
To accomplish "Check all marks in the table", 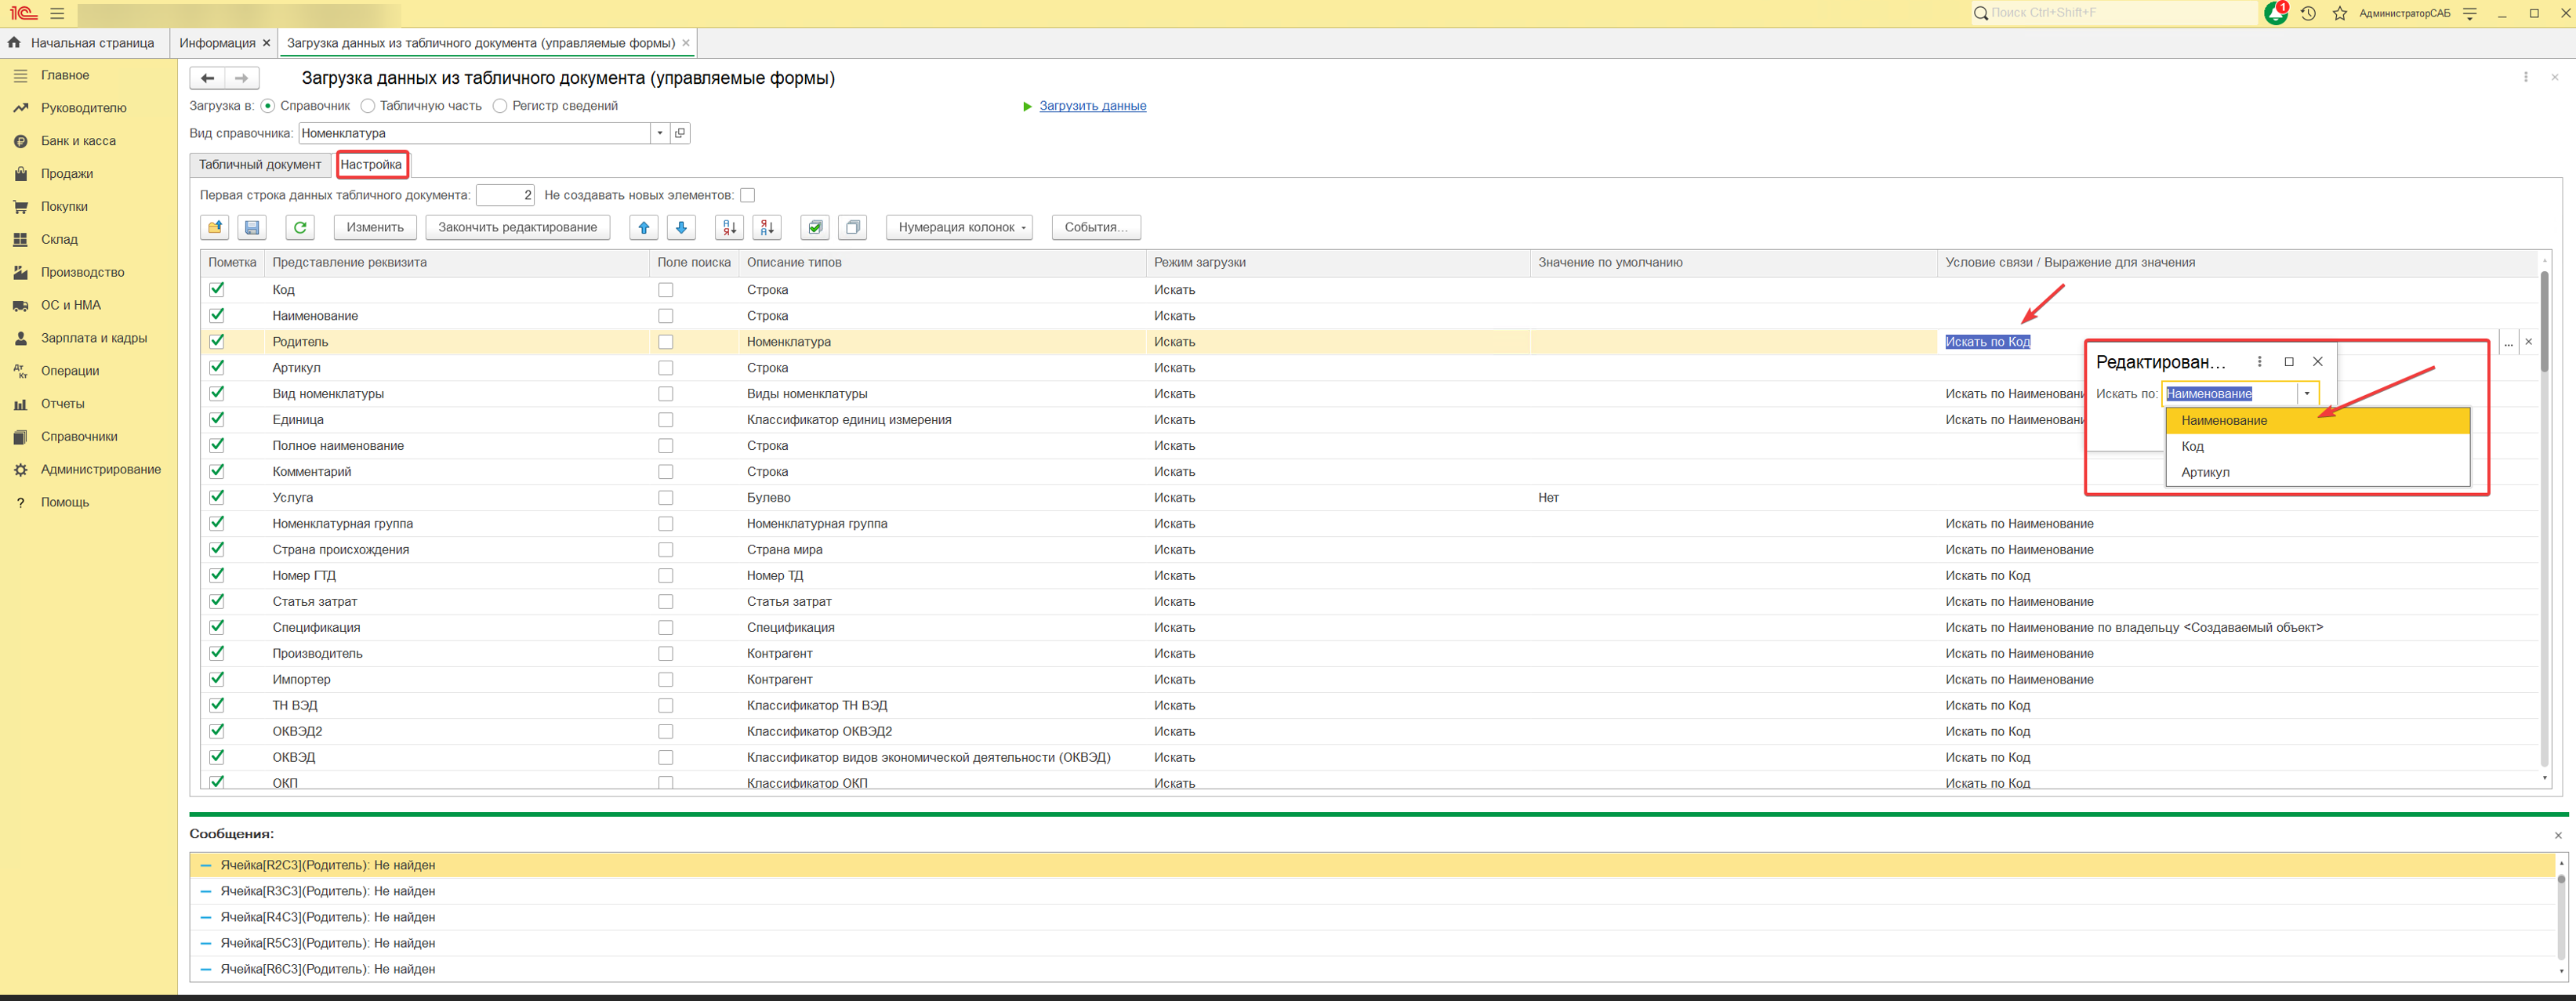I will pyautogui.click(x=815, y=227).
